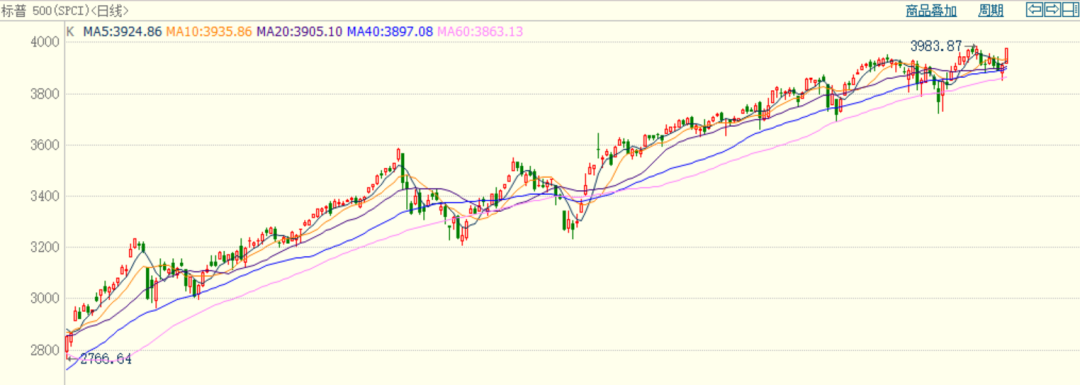This screenshot has height=385, width=1080.
Task: Open the 商品叠加 overlay link
Action: [931, 10]
